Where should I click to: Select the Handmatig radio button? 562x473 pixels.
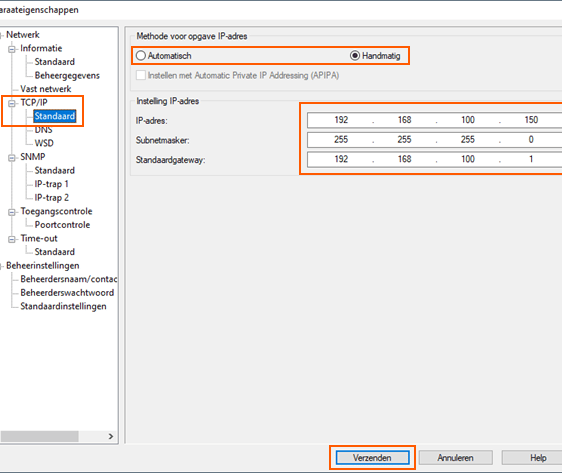tap(355, 56)
